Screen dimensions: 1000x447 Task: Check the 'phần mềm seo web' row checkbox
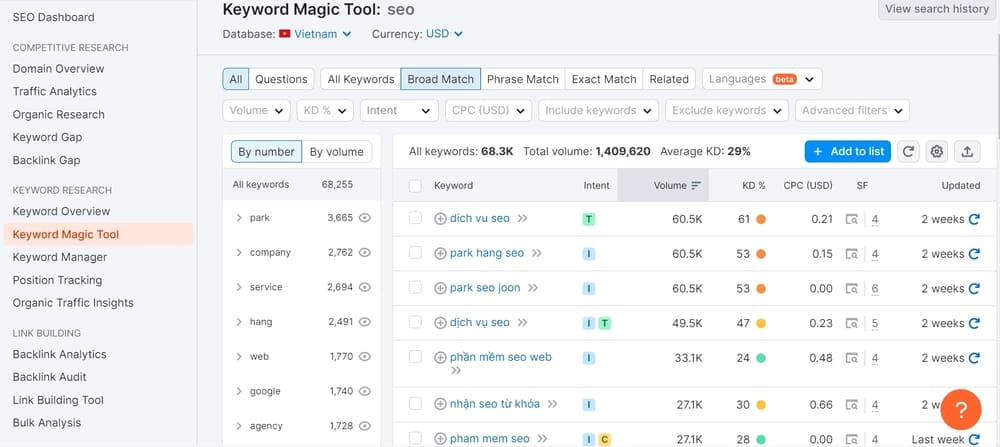(x=415, y=357)
